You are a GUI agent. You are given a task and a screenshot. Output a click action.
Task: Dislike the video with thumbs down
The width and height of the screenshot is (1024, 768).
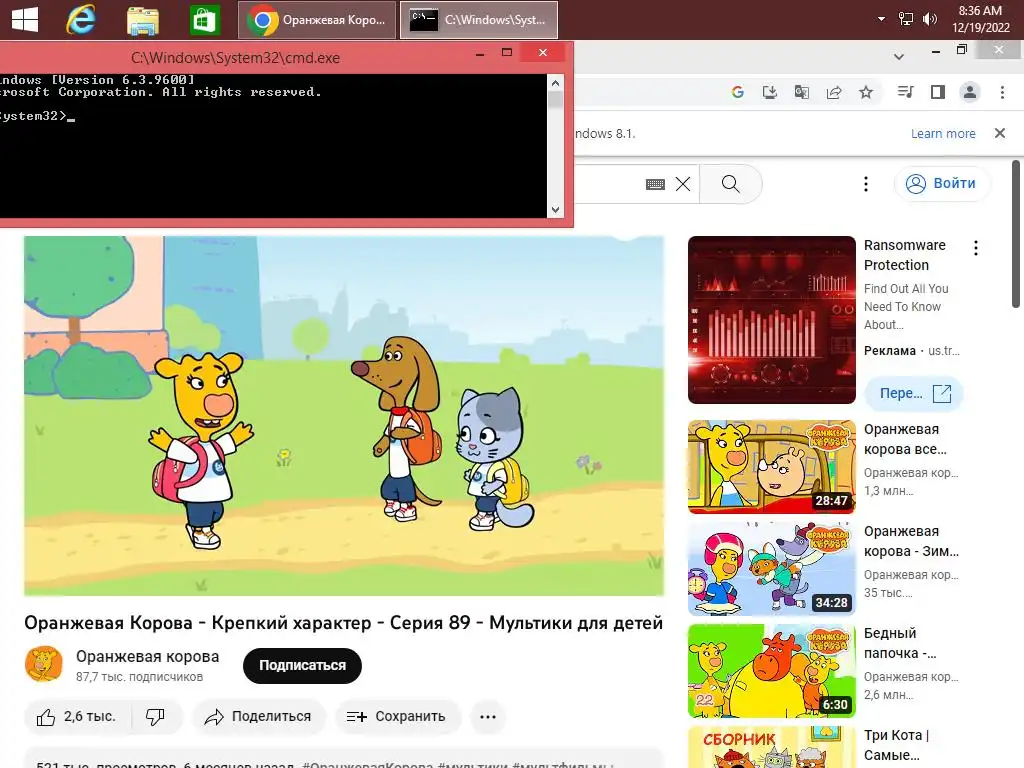click(155, 717)
